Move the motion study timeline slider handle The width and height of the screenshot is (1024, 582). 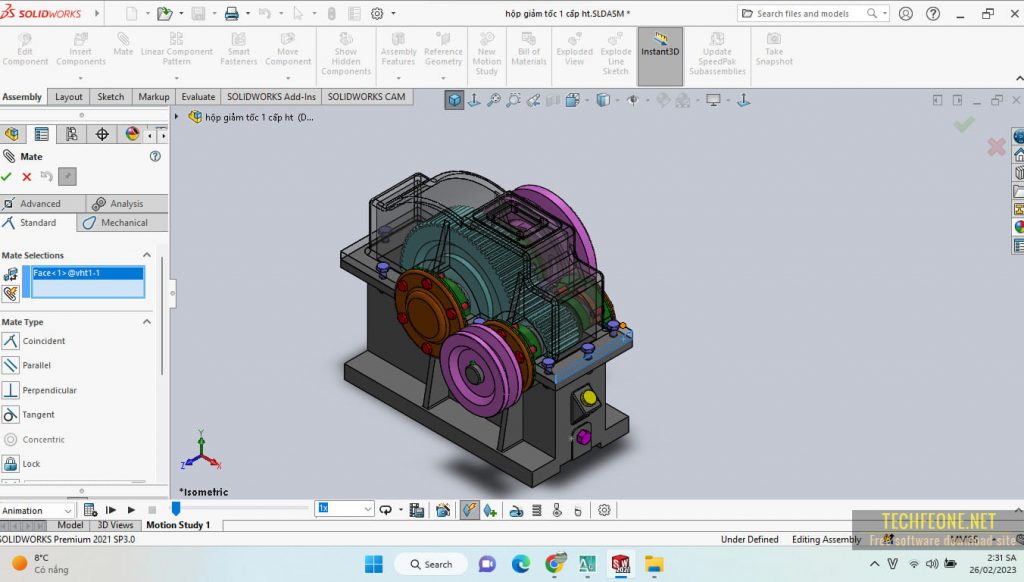pos(176,508)
